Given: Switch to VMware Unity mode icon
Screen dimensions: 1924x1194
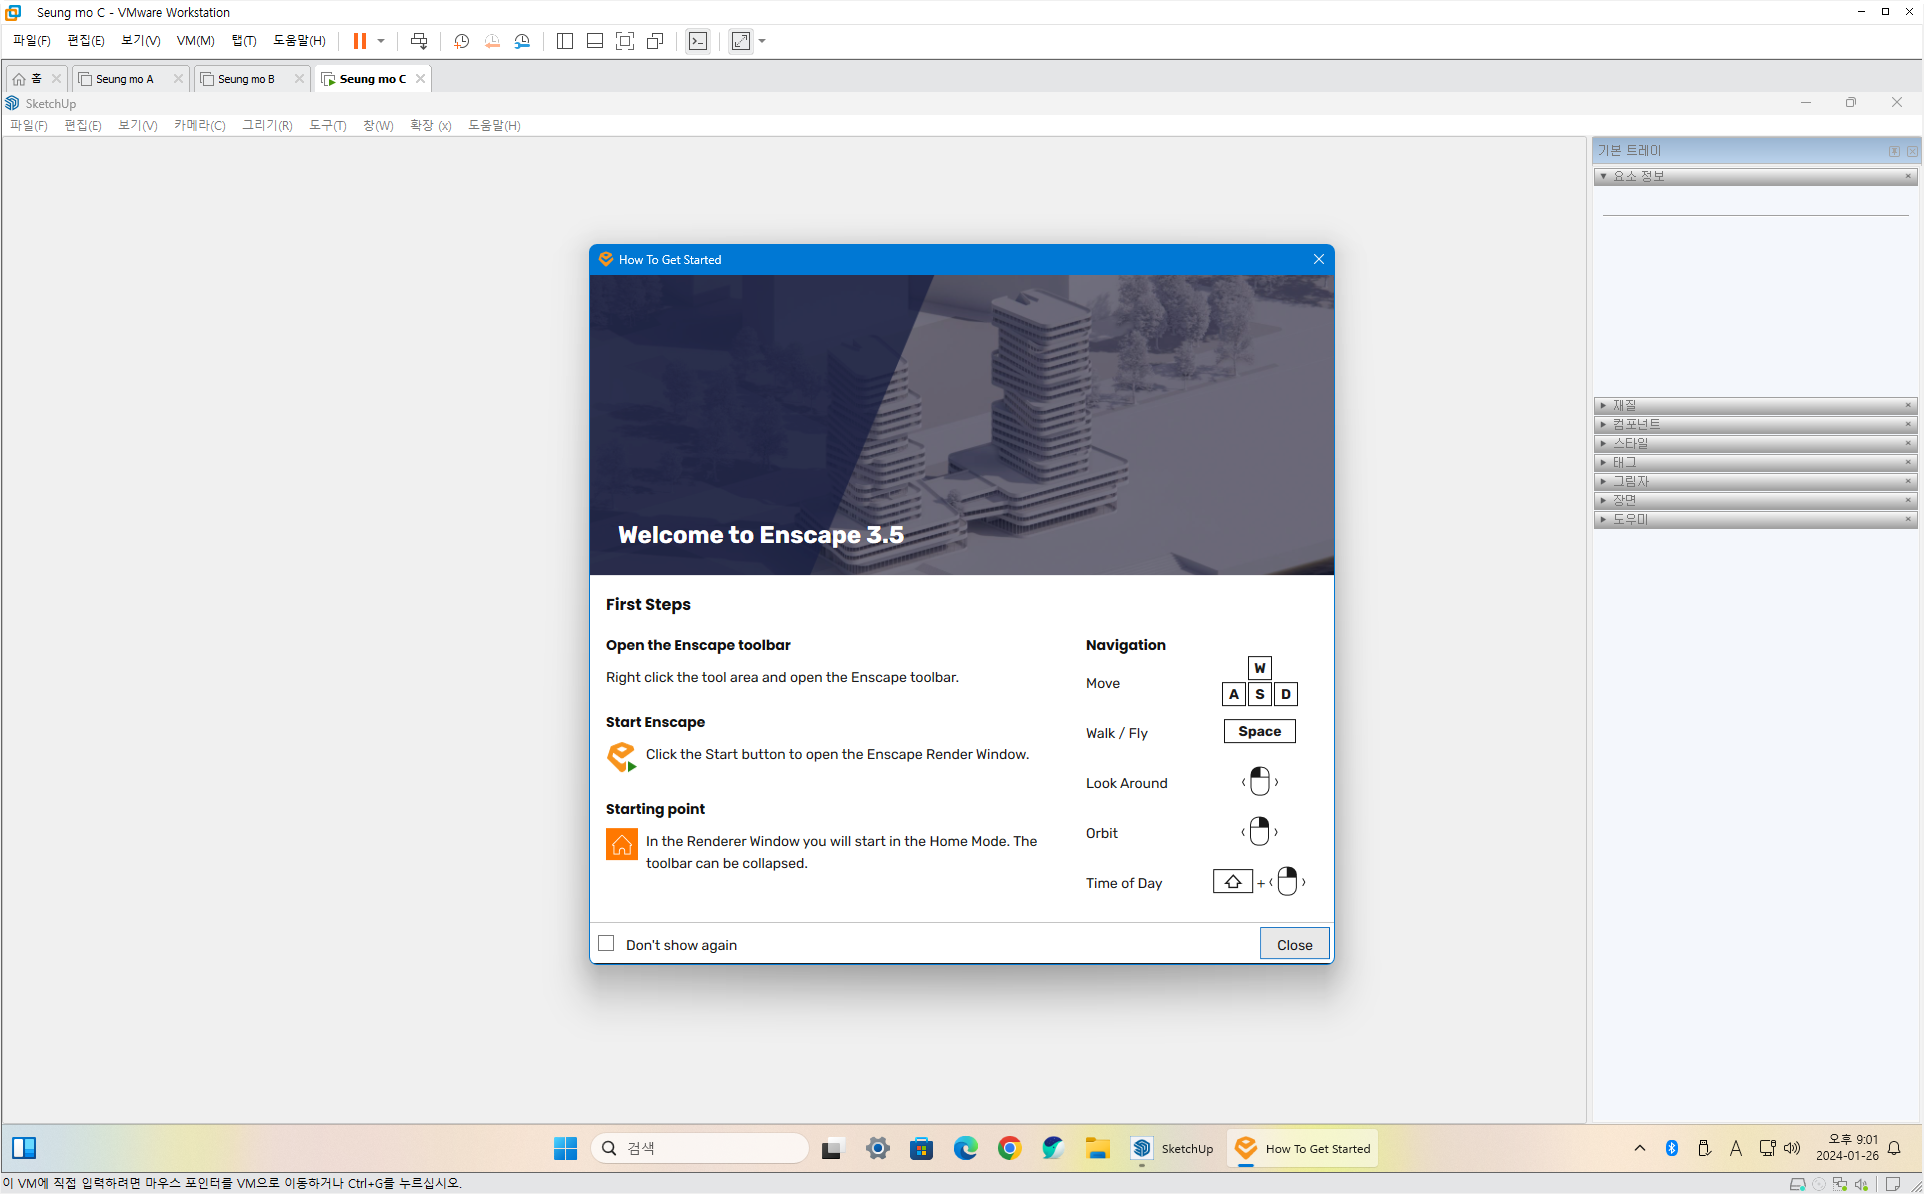Looking at the screenshot, I should (x=655, y=41).
